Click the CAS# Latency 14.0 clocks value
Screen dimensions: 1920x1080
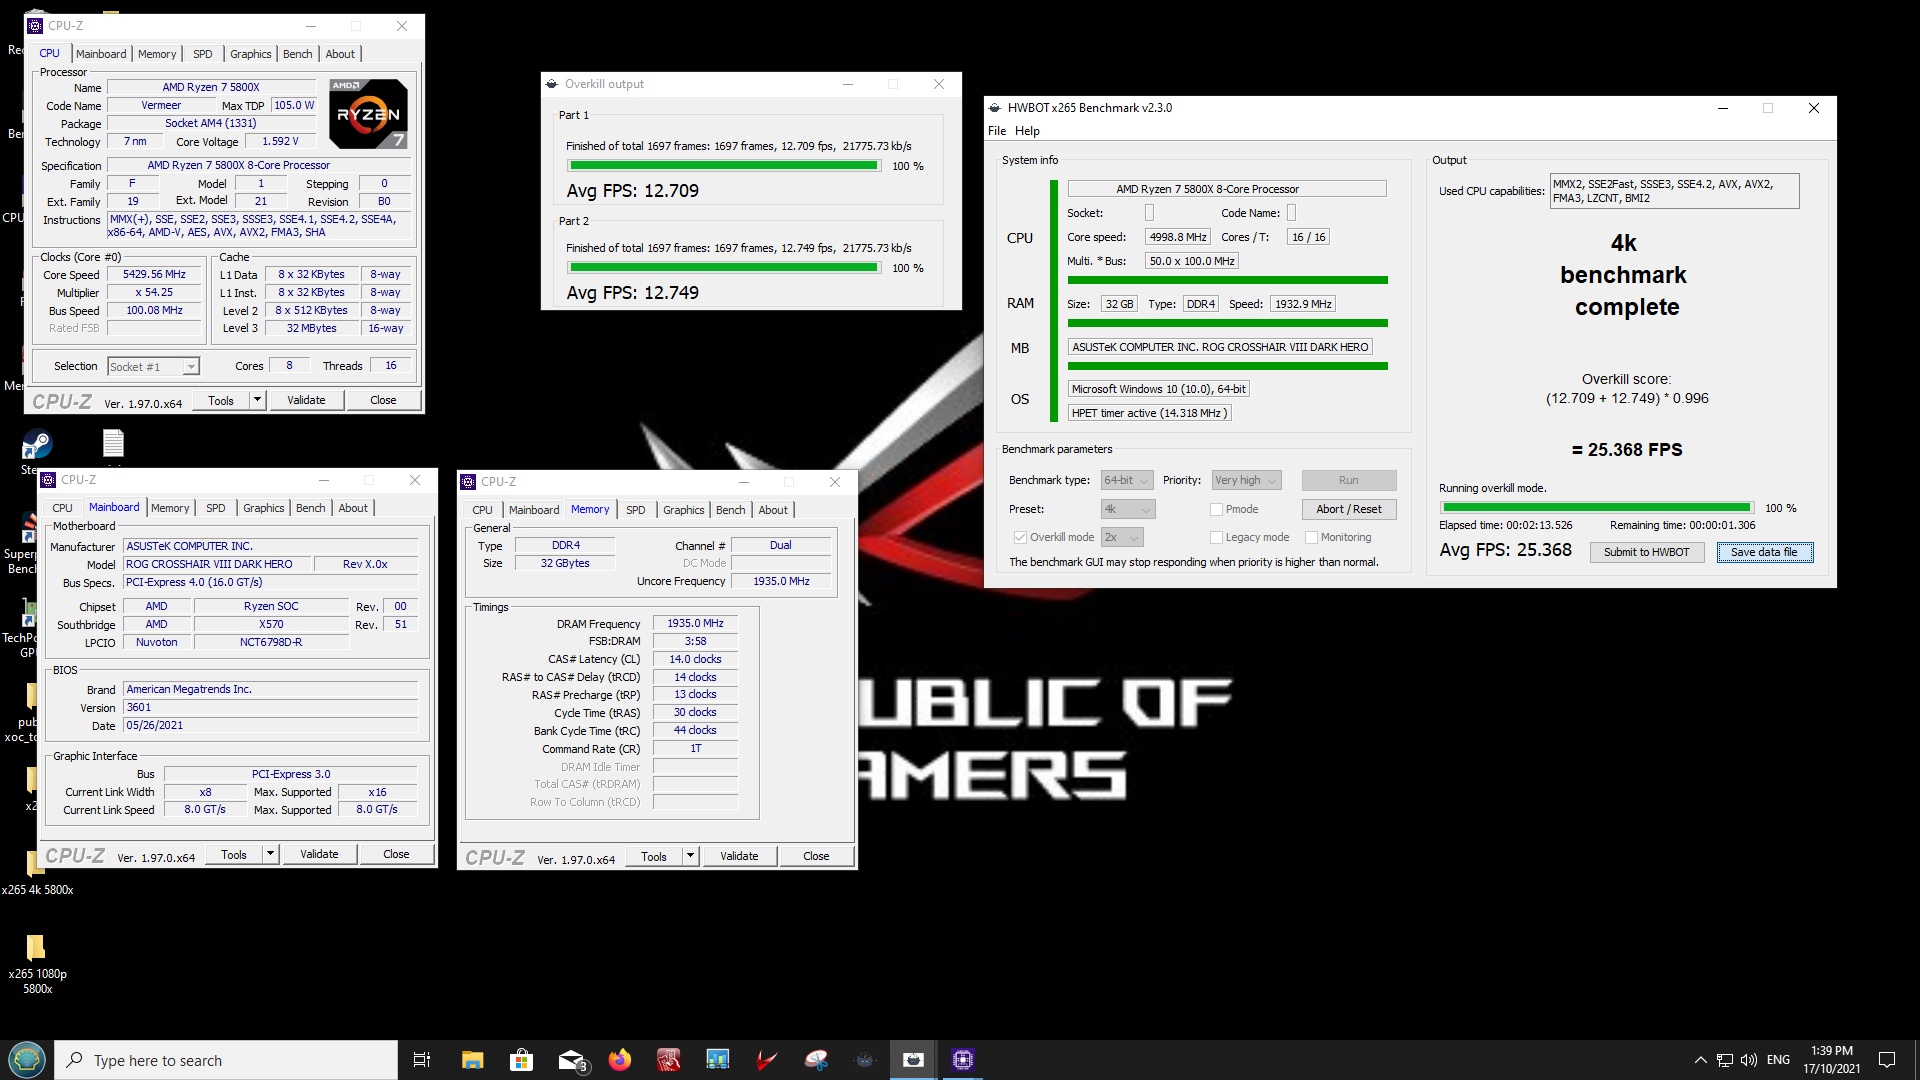pos(695,659)
